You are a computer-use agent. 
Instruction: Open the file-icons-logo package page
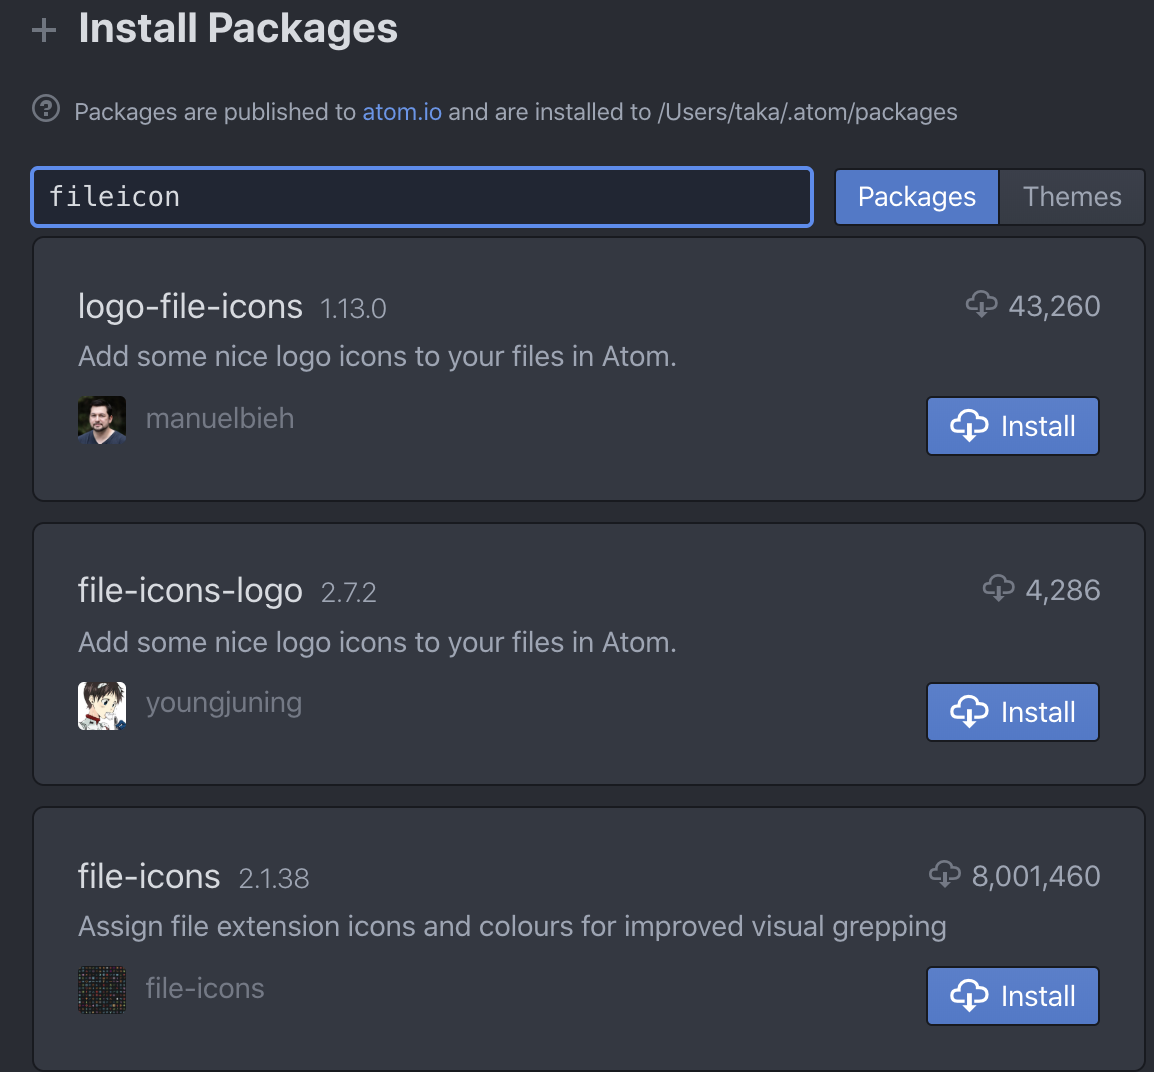click(190, 590)
